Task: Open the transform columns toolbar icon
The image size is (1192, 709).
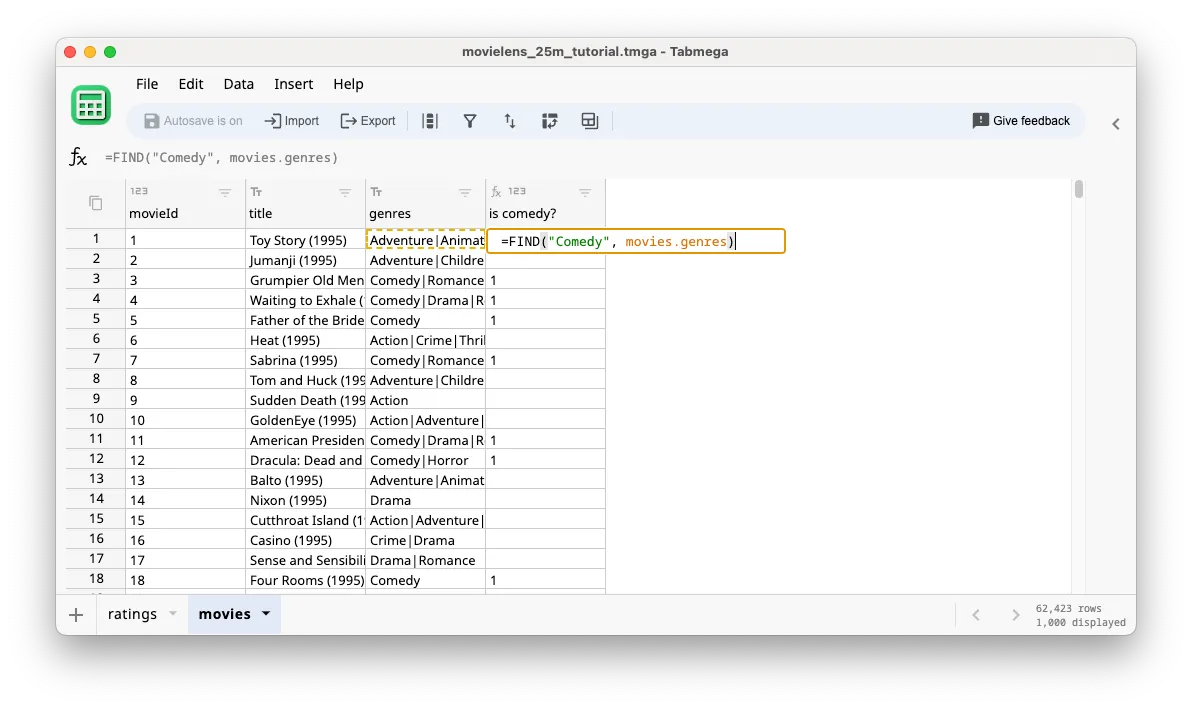Action: point(550,120)
